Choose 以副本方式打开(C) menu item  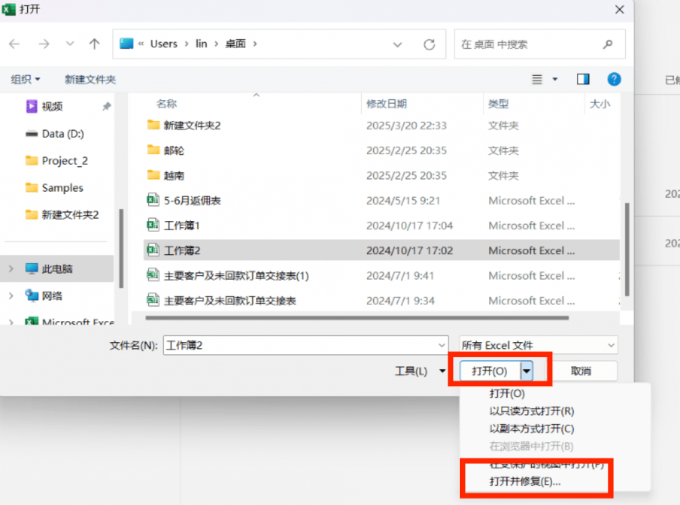tap(532, 429)
